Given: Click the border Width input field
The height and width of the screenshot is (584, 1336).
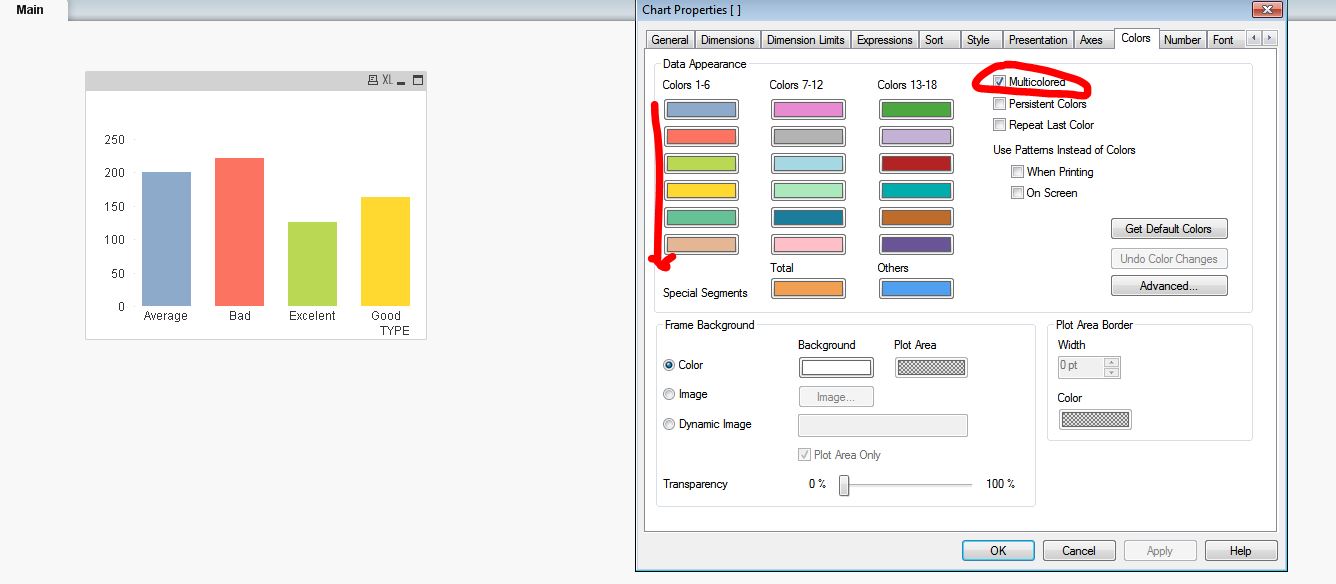Looking at the screenshot, I should 1080,367.
